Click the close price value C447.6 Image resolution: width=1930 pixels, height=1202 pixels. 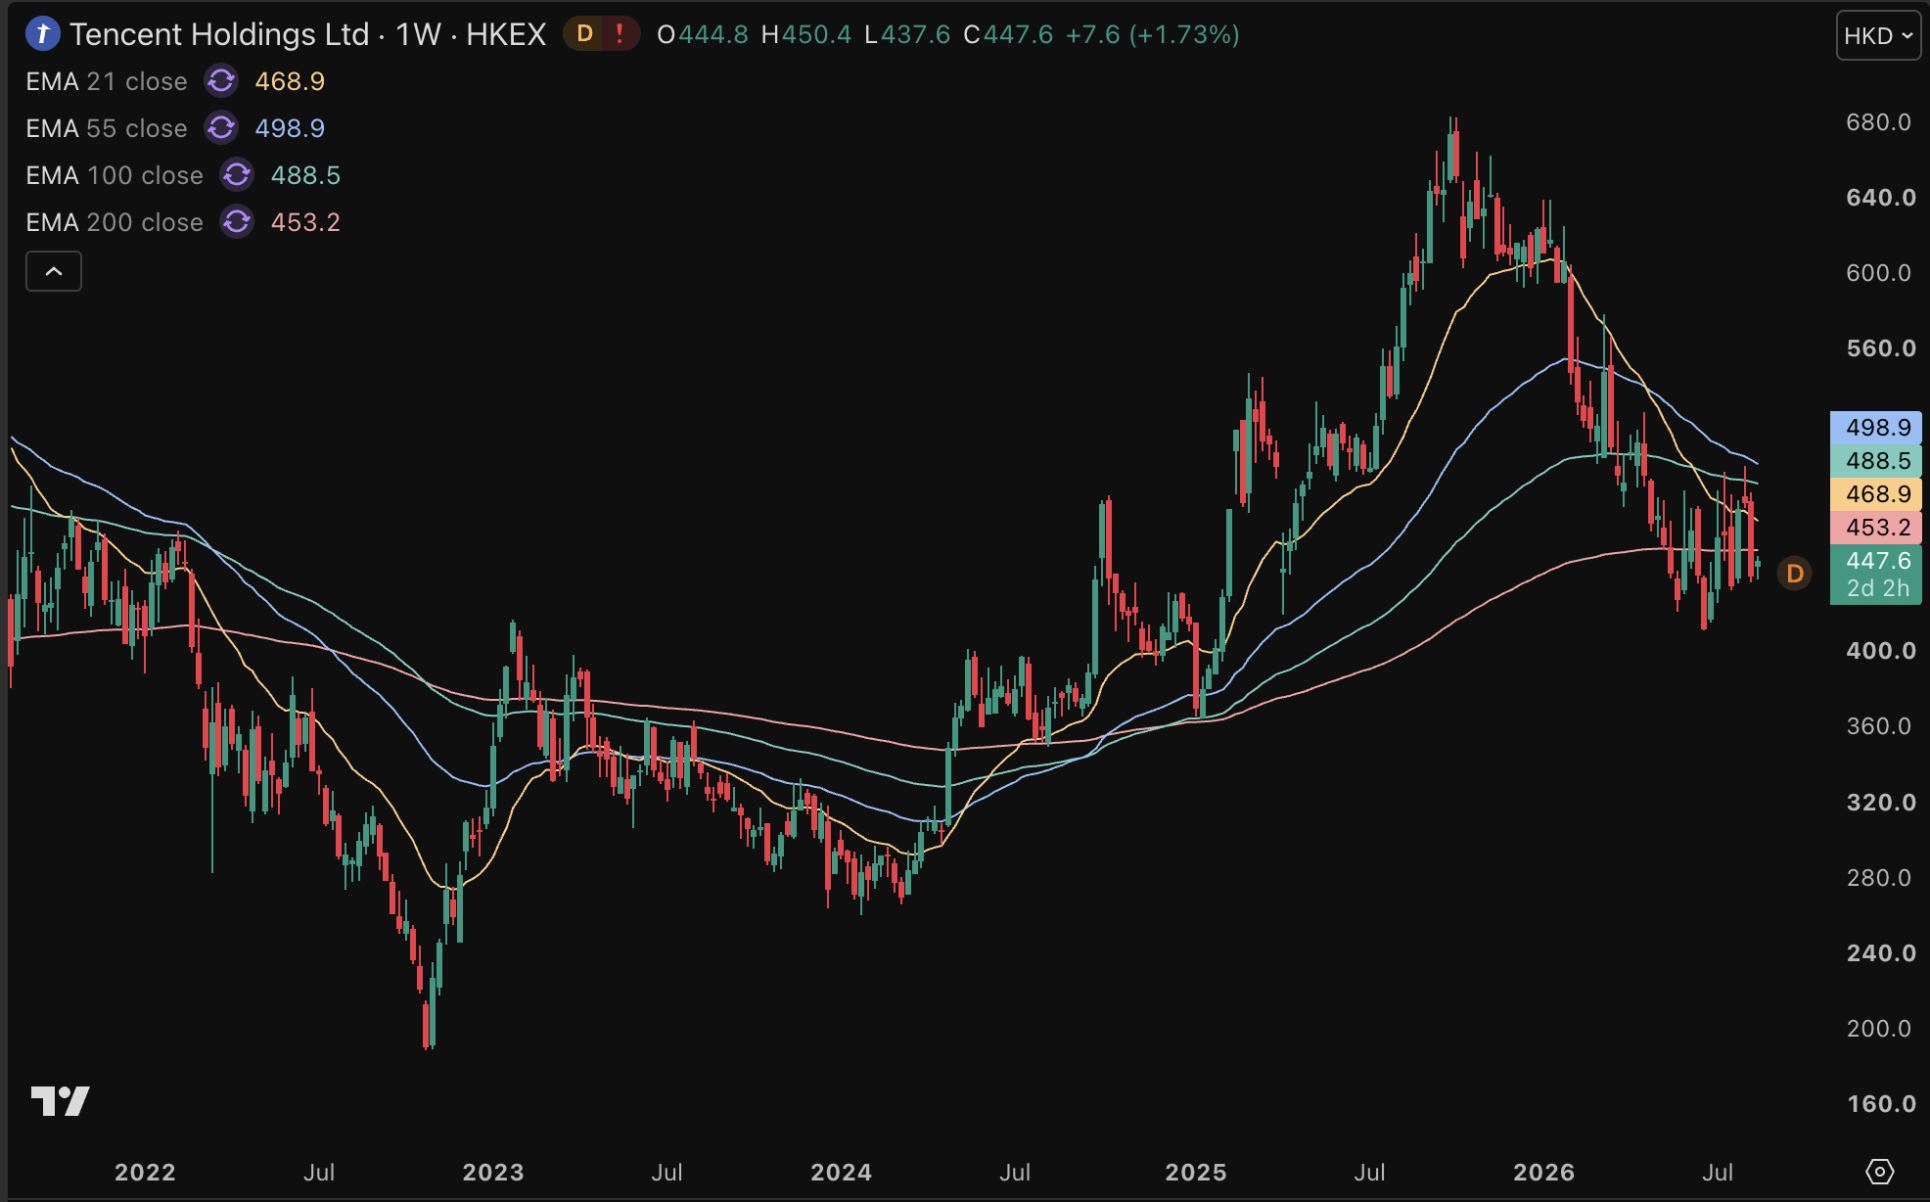(x=1008, y=35)
